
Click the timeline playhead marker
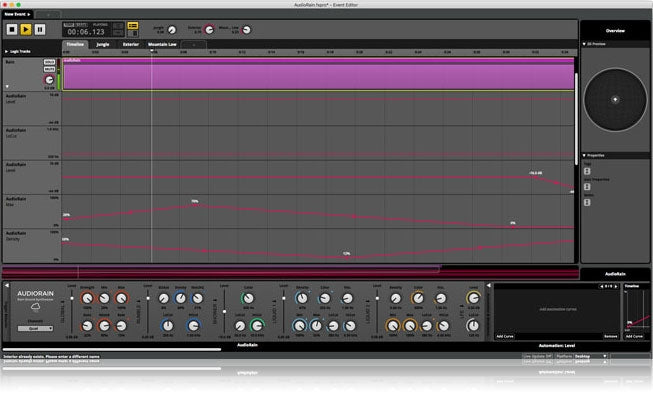[x=152, y=51]
